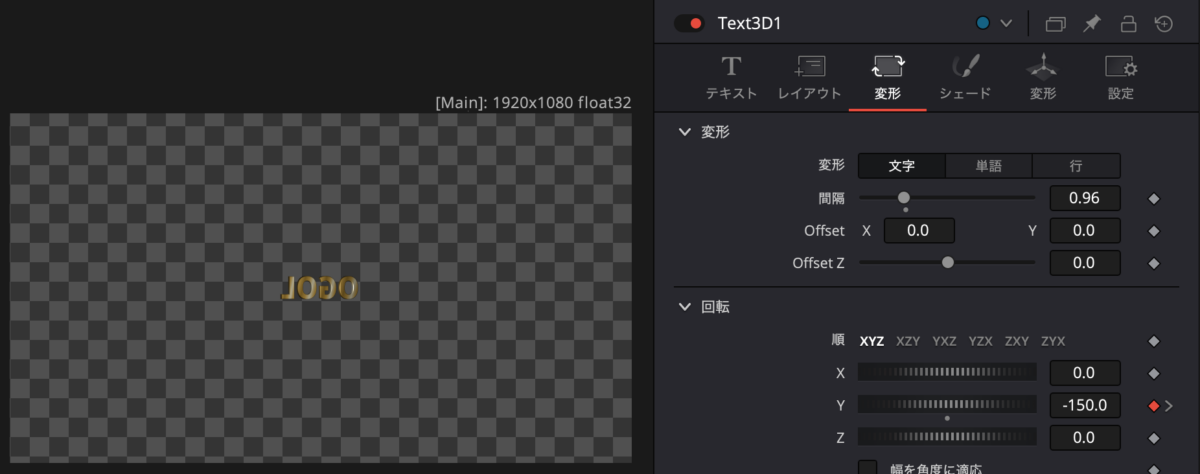Click the viewer resolution label 1920x1080 float32
1200x474 pixels.
click(533, 102)
